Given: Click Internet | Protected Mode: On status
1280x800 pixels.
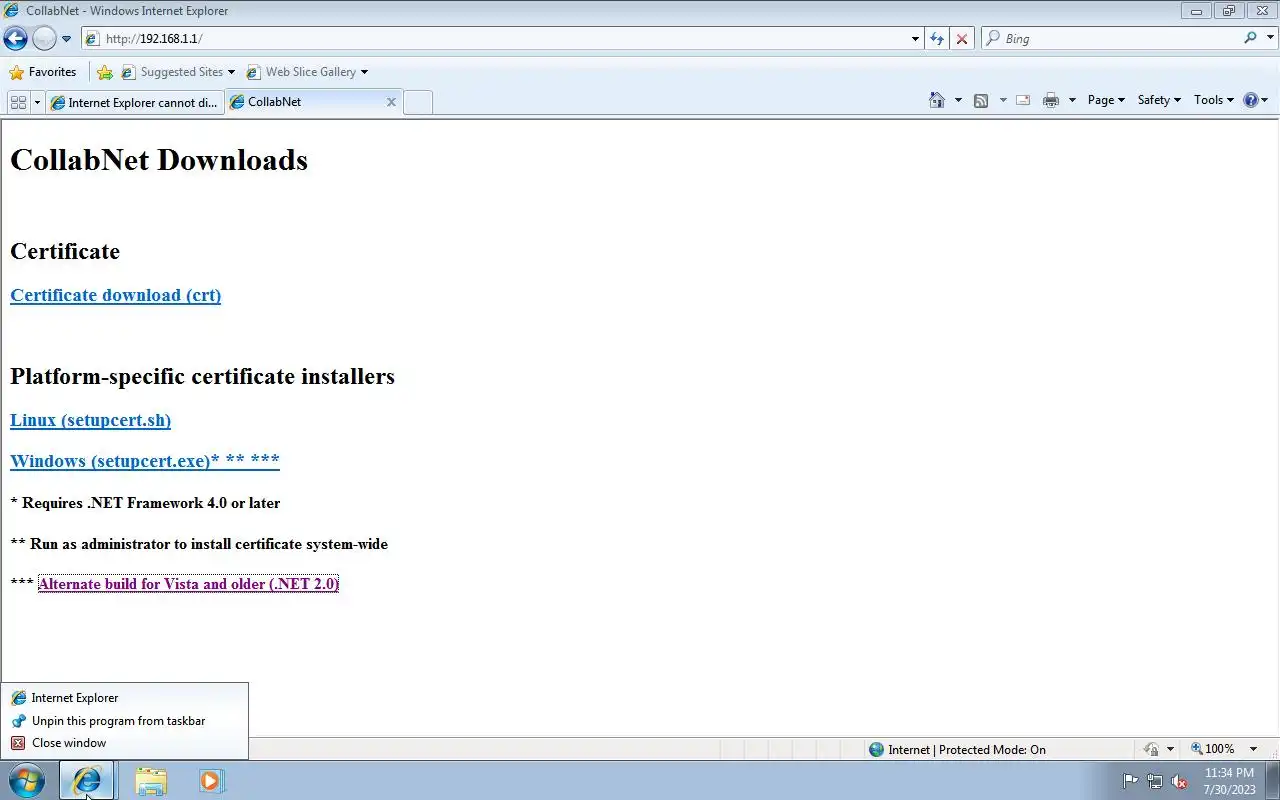Looking at the screenshot, I should [957, 749].
